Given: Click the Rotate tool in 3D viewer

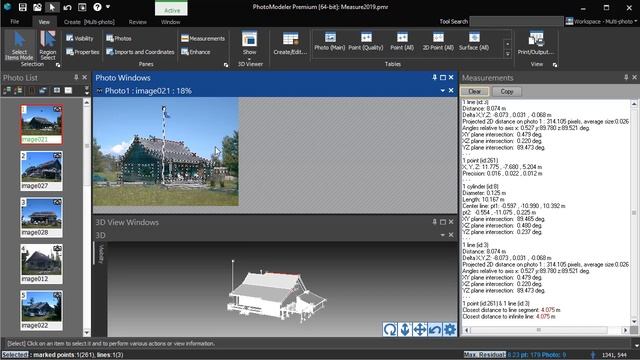Looking at the screenshot, I should click(390, 329).
